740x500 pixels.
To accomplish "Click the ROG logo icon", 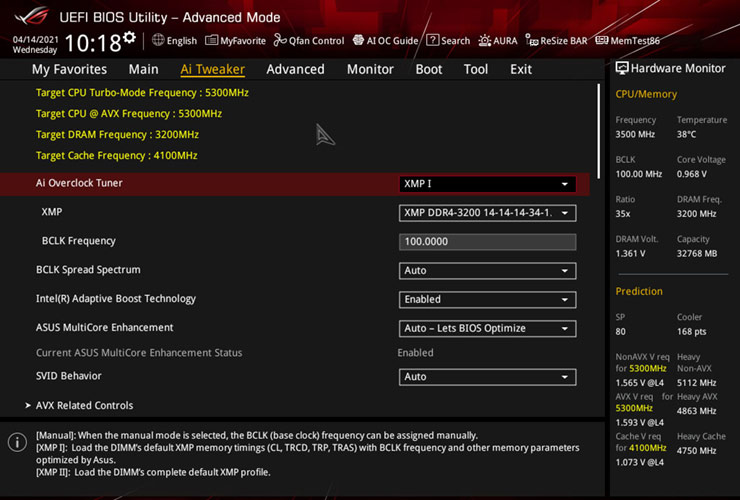I will point(32,17).
